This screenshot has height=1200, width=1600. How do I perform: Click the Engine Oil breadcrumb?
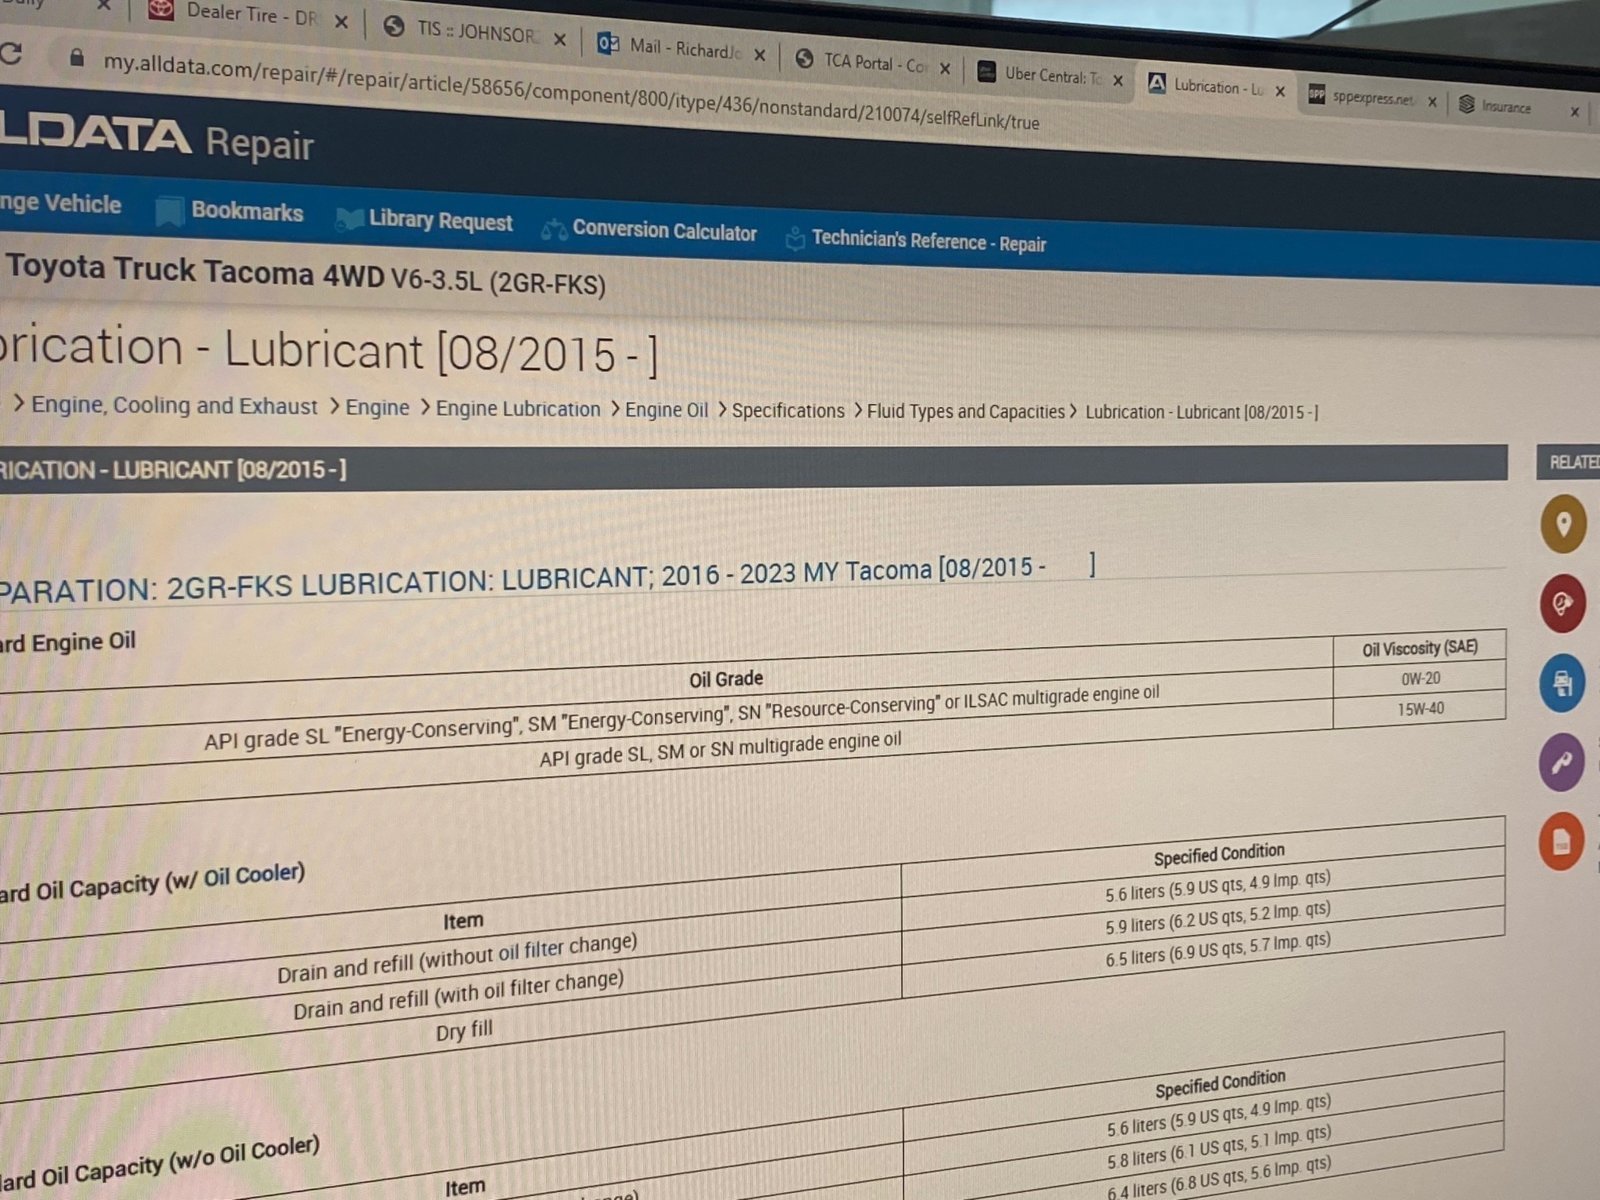tap(666, 410)
